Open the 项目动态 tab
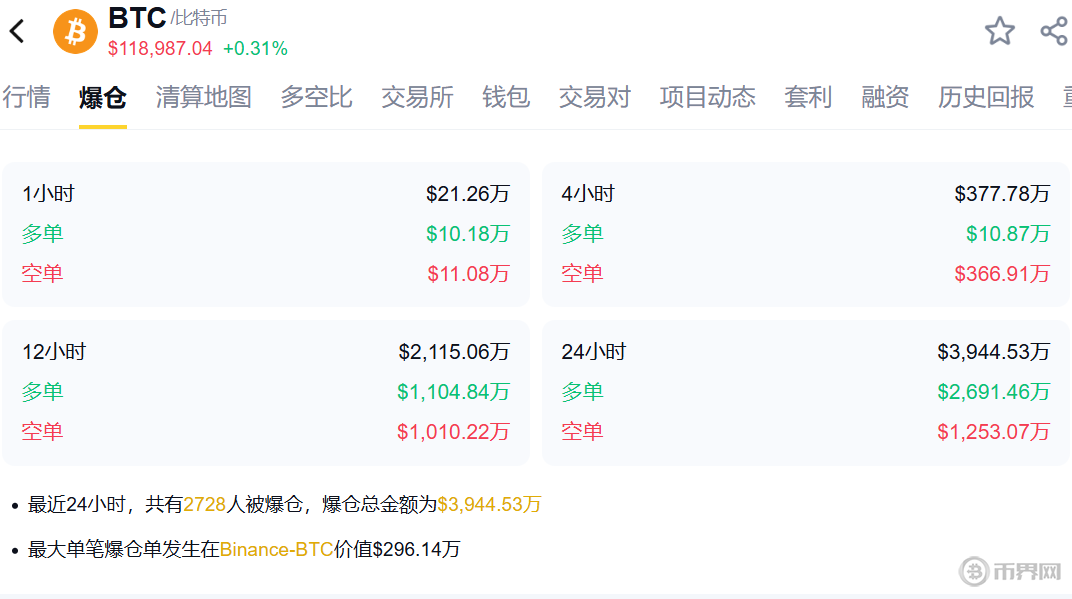This screenshot has width=1072, height=599. point(707,97)
